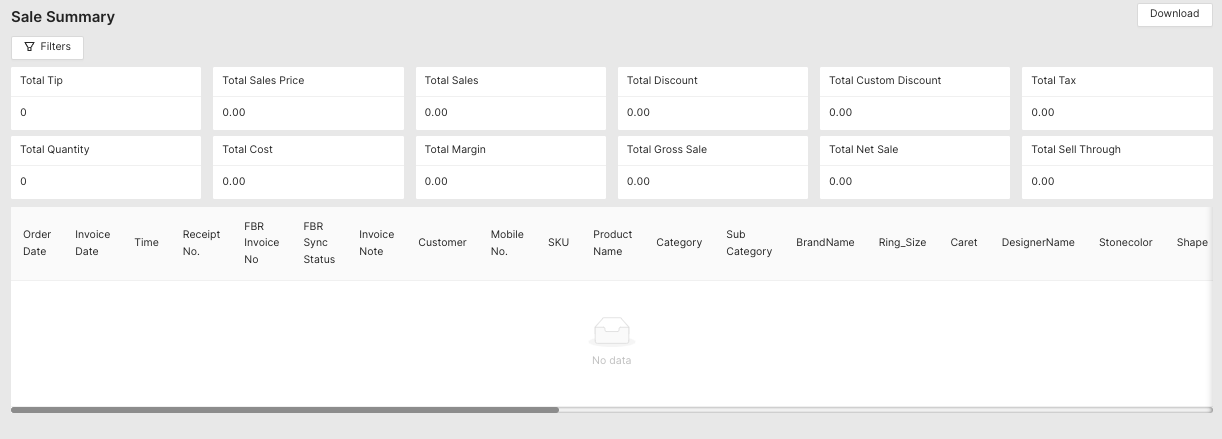Select the Ring_Size column header
This screenshot has height=439, width=1222.
pyautogui.click(x=902, y=243)
